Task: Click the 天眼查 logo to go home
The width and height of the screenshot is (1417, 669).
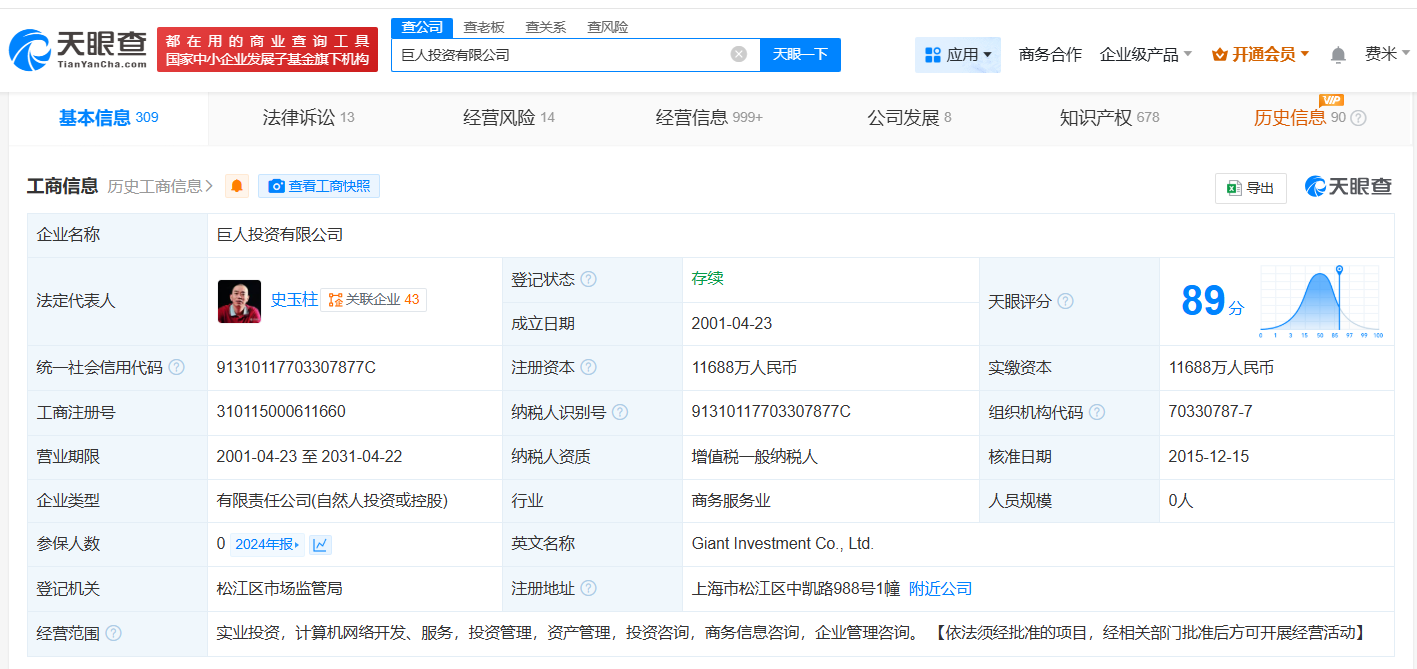Action: point(78,49)
